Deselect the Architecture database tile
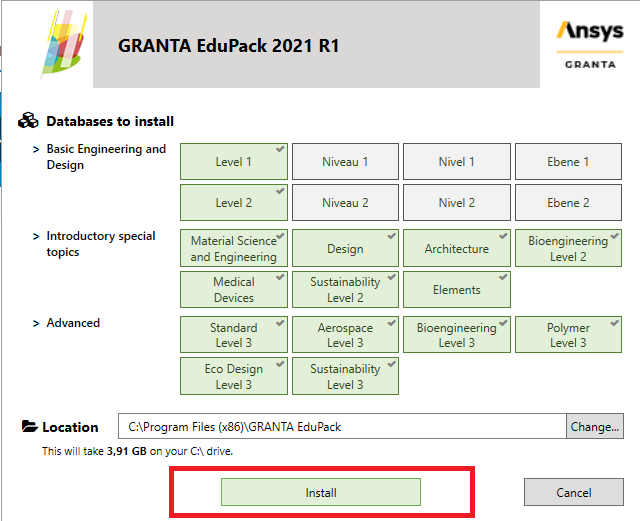Viewport: 640px width, 521px height. (x=457, y=249)
